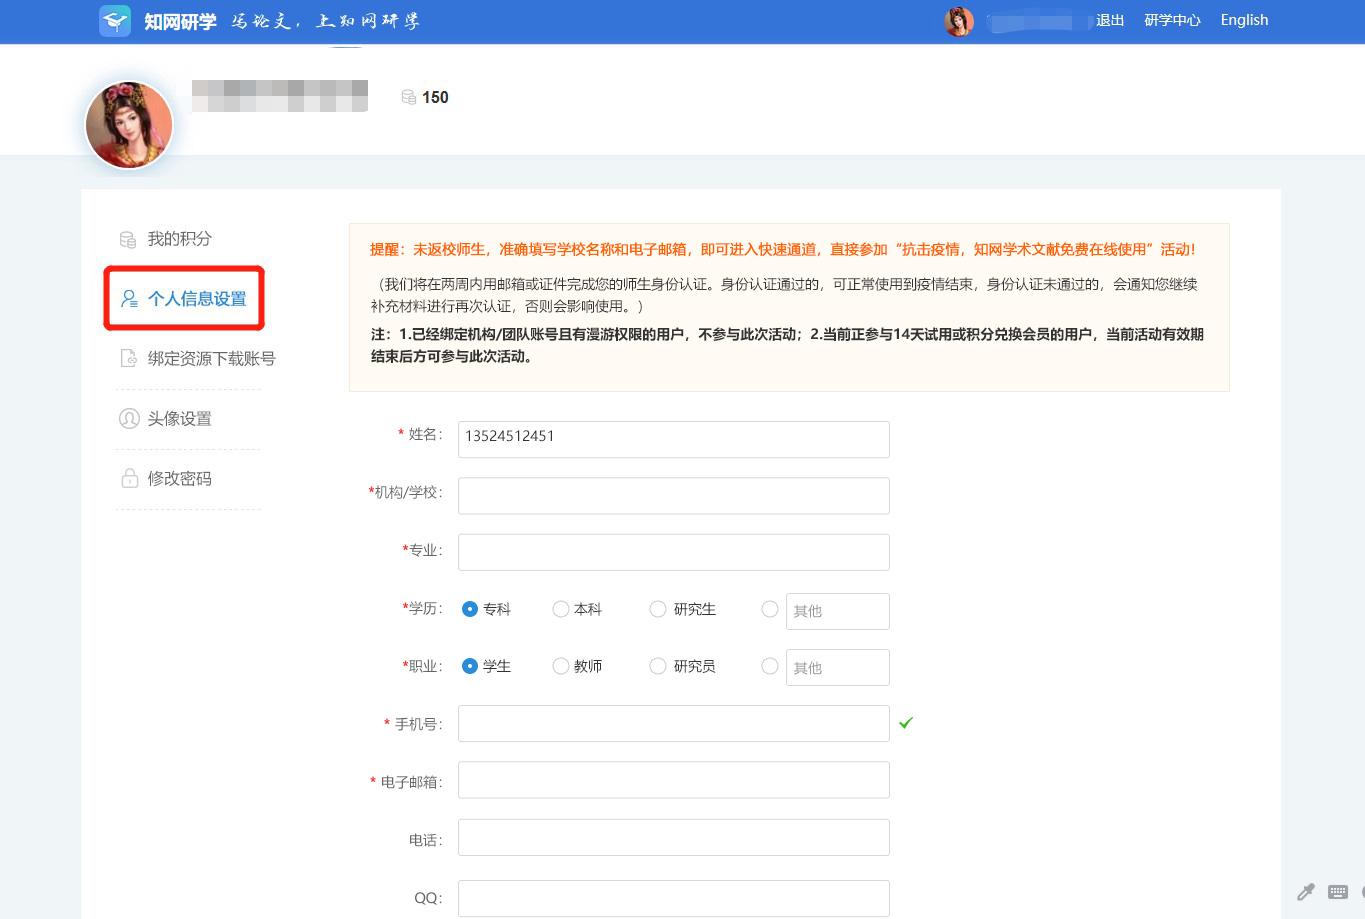Click 退出 to log out

[1110, 20]
